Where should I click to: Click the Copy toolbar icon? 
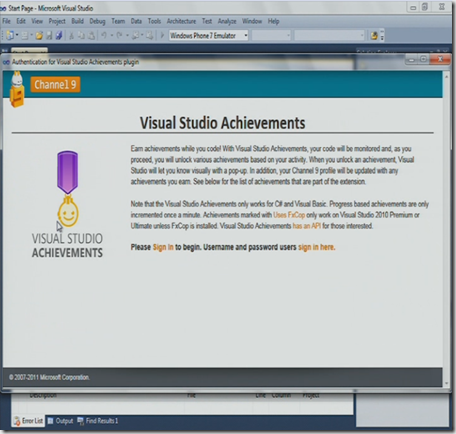coord(81,35)
